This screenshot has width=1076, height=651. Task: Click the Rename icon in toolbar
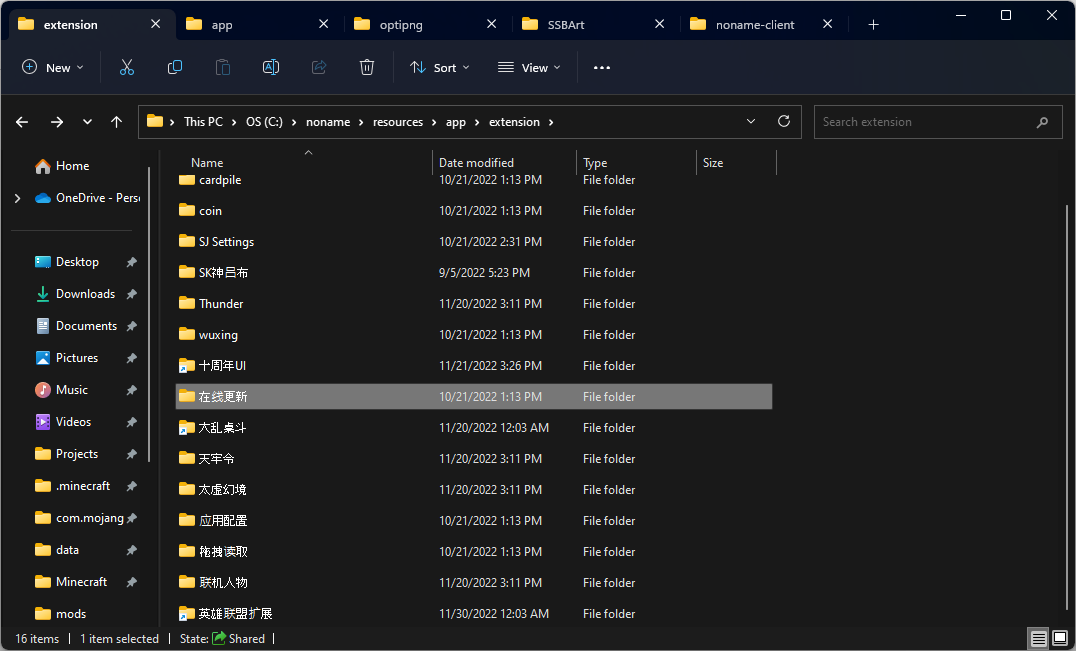271,67
